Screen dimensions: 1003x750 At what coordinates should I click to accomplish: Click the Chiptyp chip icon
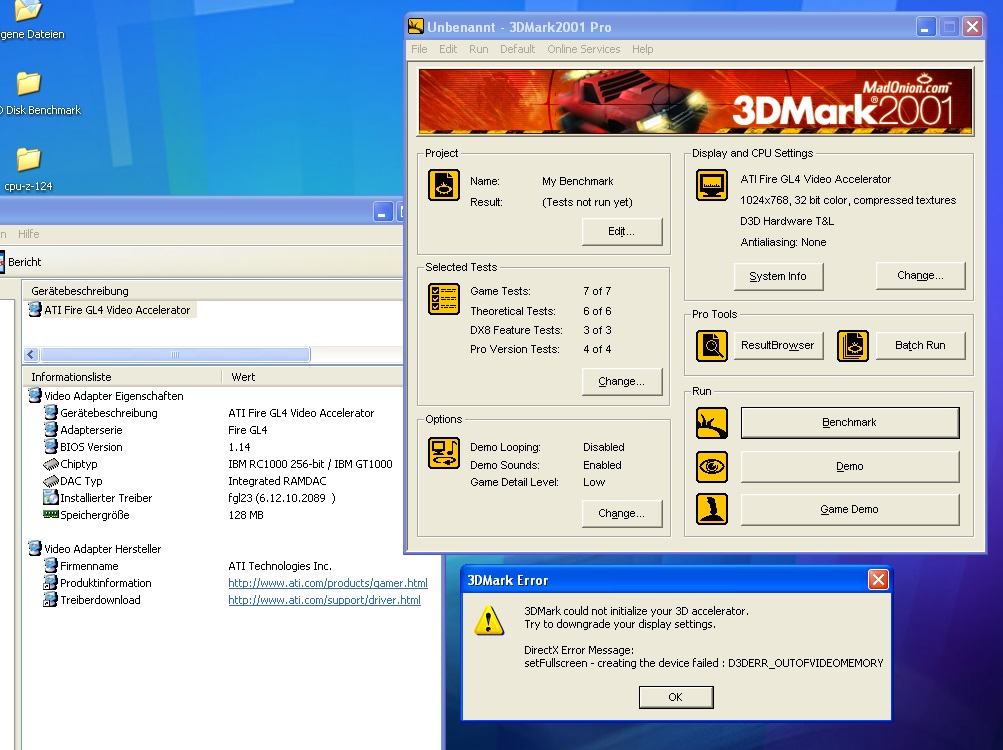point(51,464)
